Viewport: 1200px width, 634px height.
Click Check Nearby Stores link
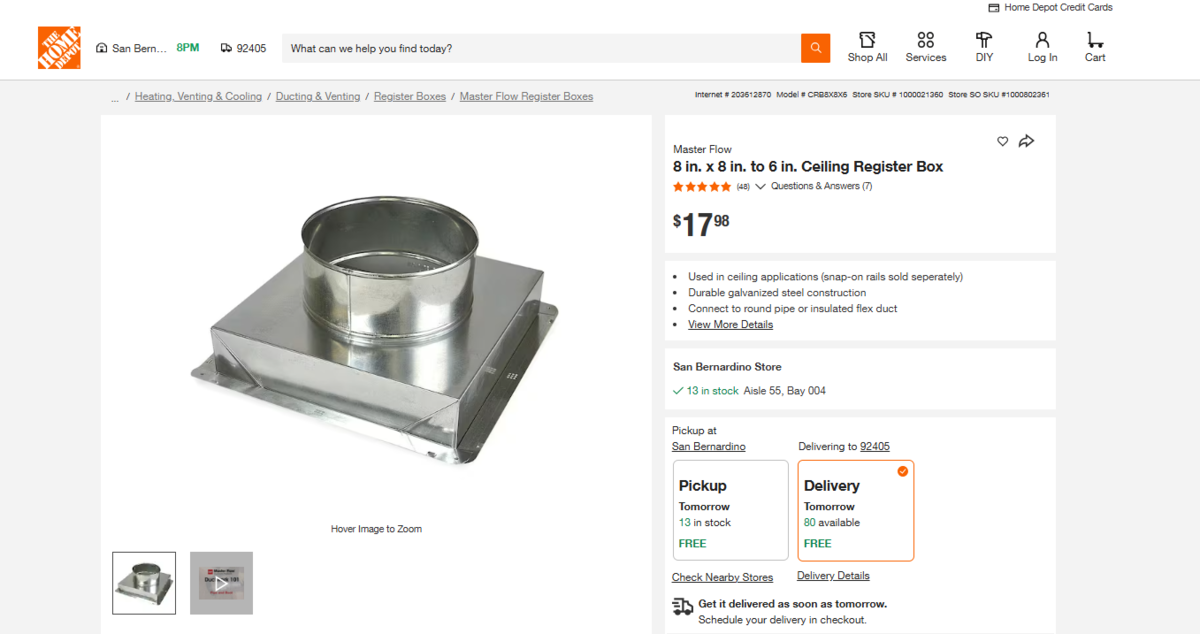[x=722, y=578]
